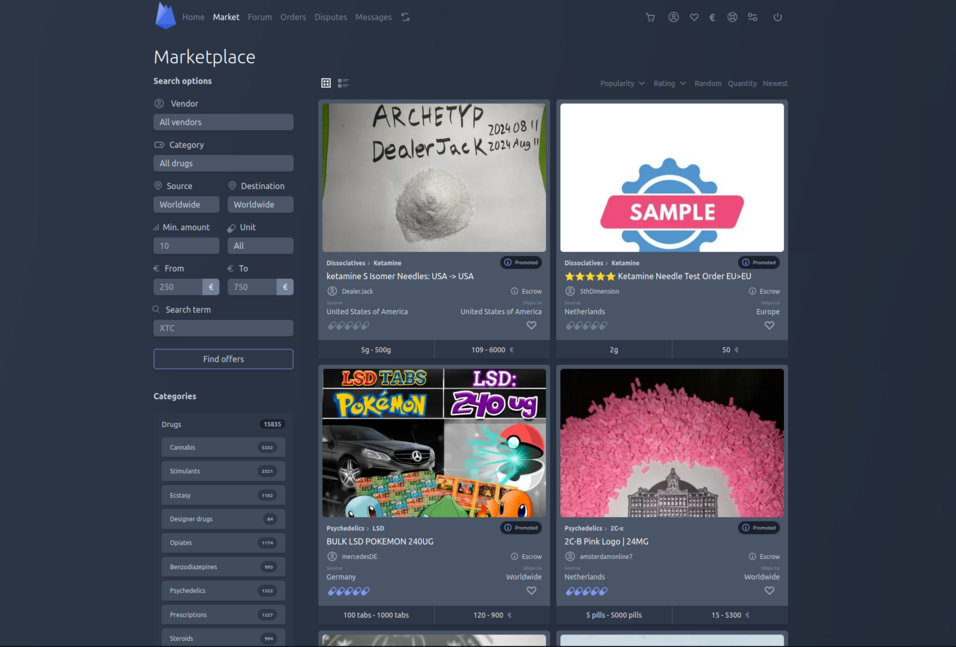Image resolution: width=956 pixels, height=647 pixels.
Task: Click vendor avatar icon next to mercedesDE
Action: [332, 557]
